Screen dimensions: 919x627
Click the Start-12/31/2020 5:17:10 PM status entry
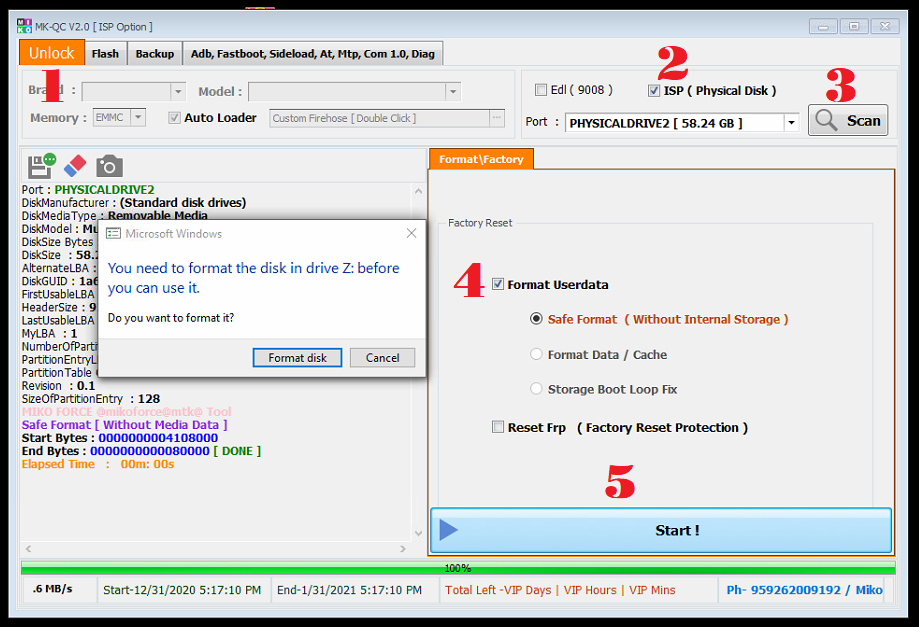tap(182, 590)
